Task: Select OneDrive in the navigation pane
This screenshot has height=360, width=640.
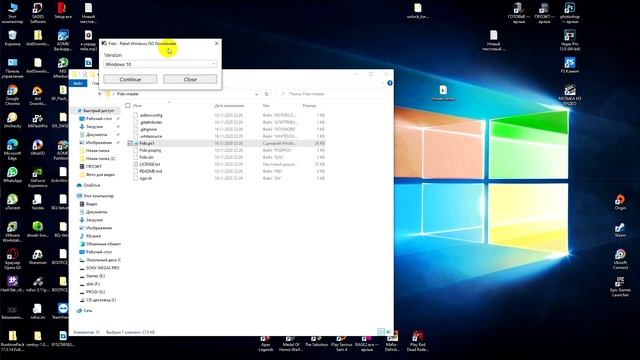Action: [91, 185]
